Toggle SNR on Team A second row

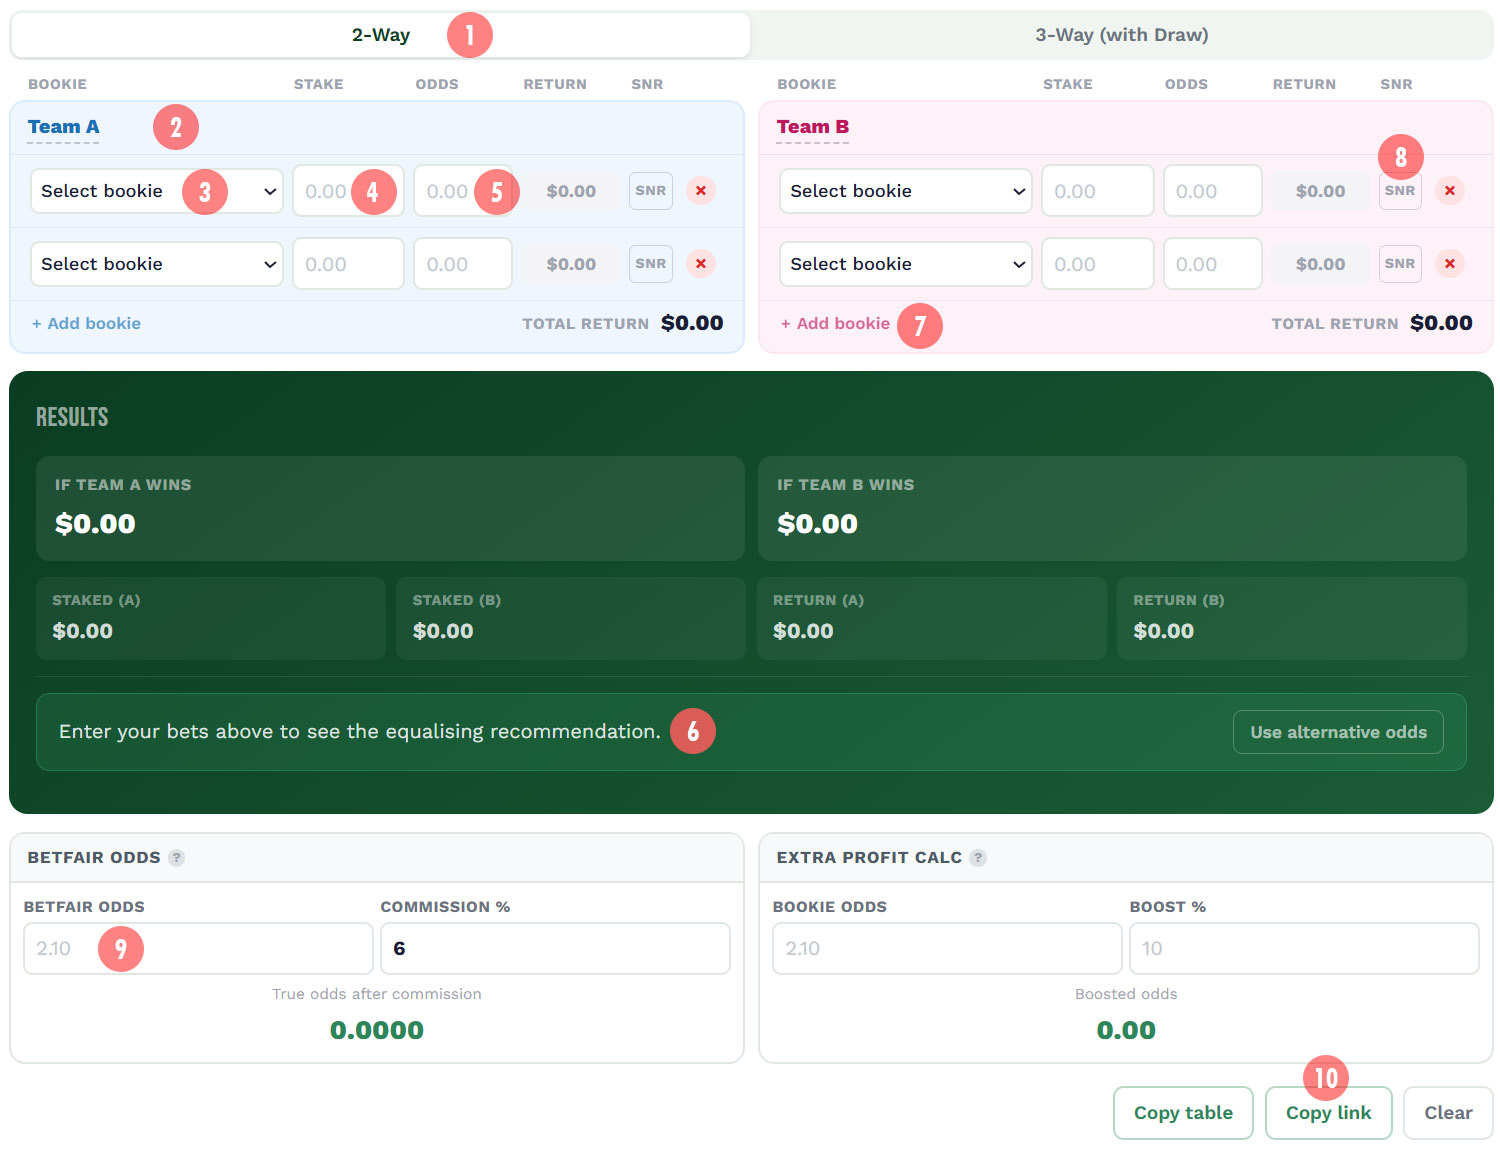(x=651, y=264)
